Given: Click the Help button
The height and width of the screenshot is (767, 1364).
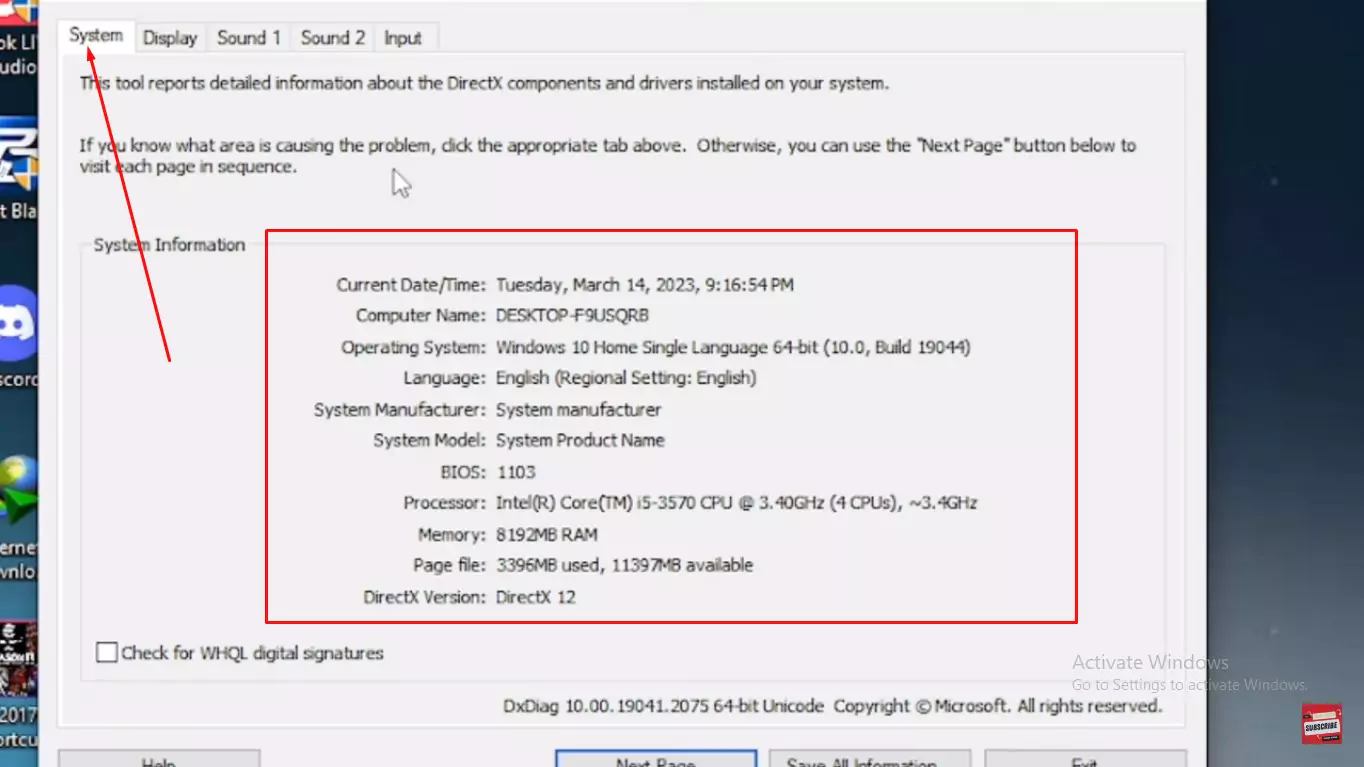Looking at the screenshot, I should pyautogui.click(x=159, y=759).
